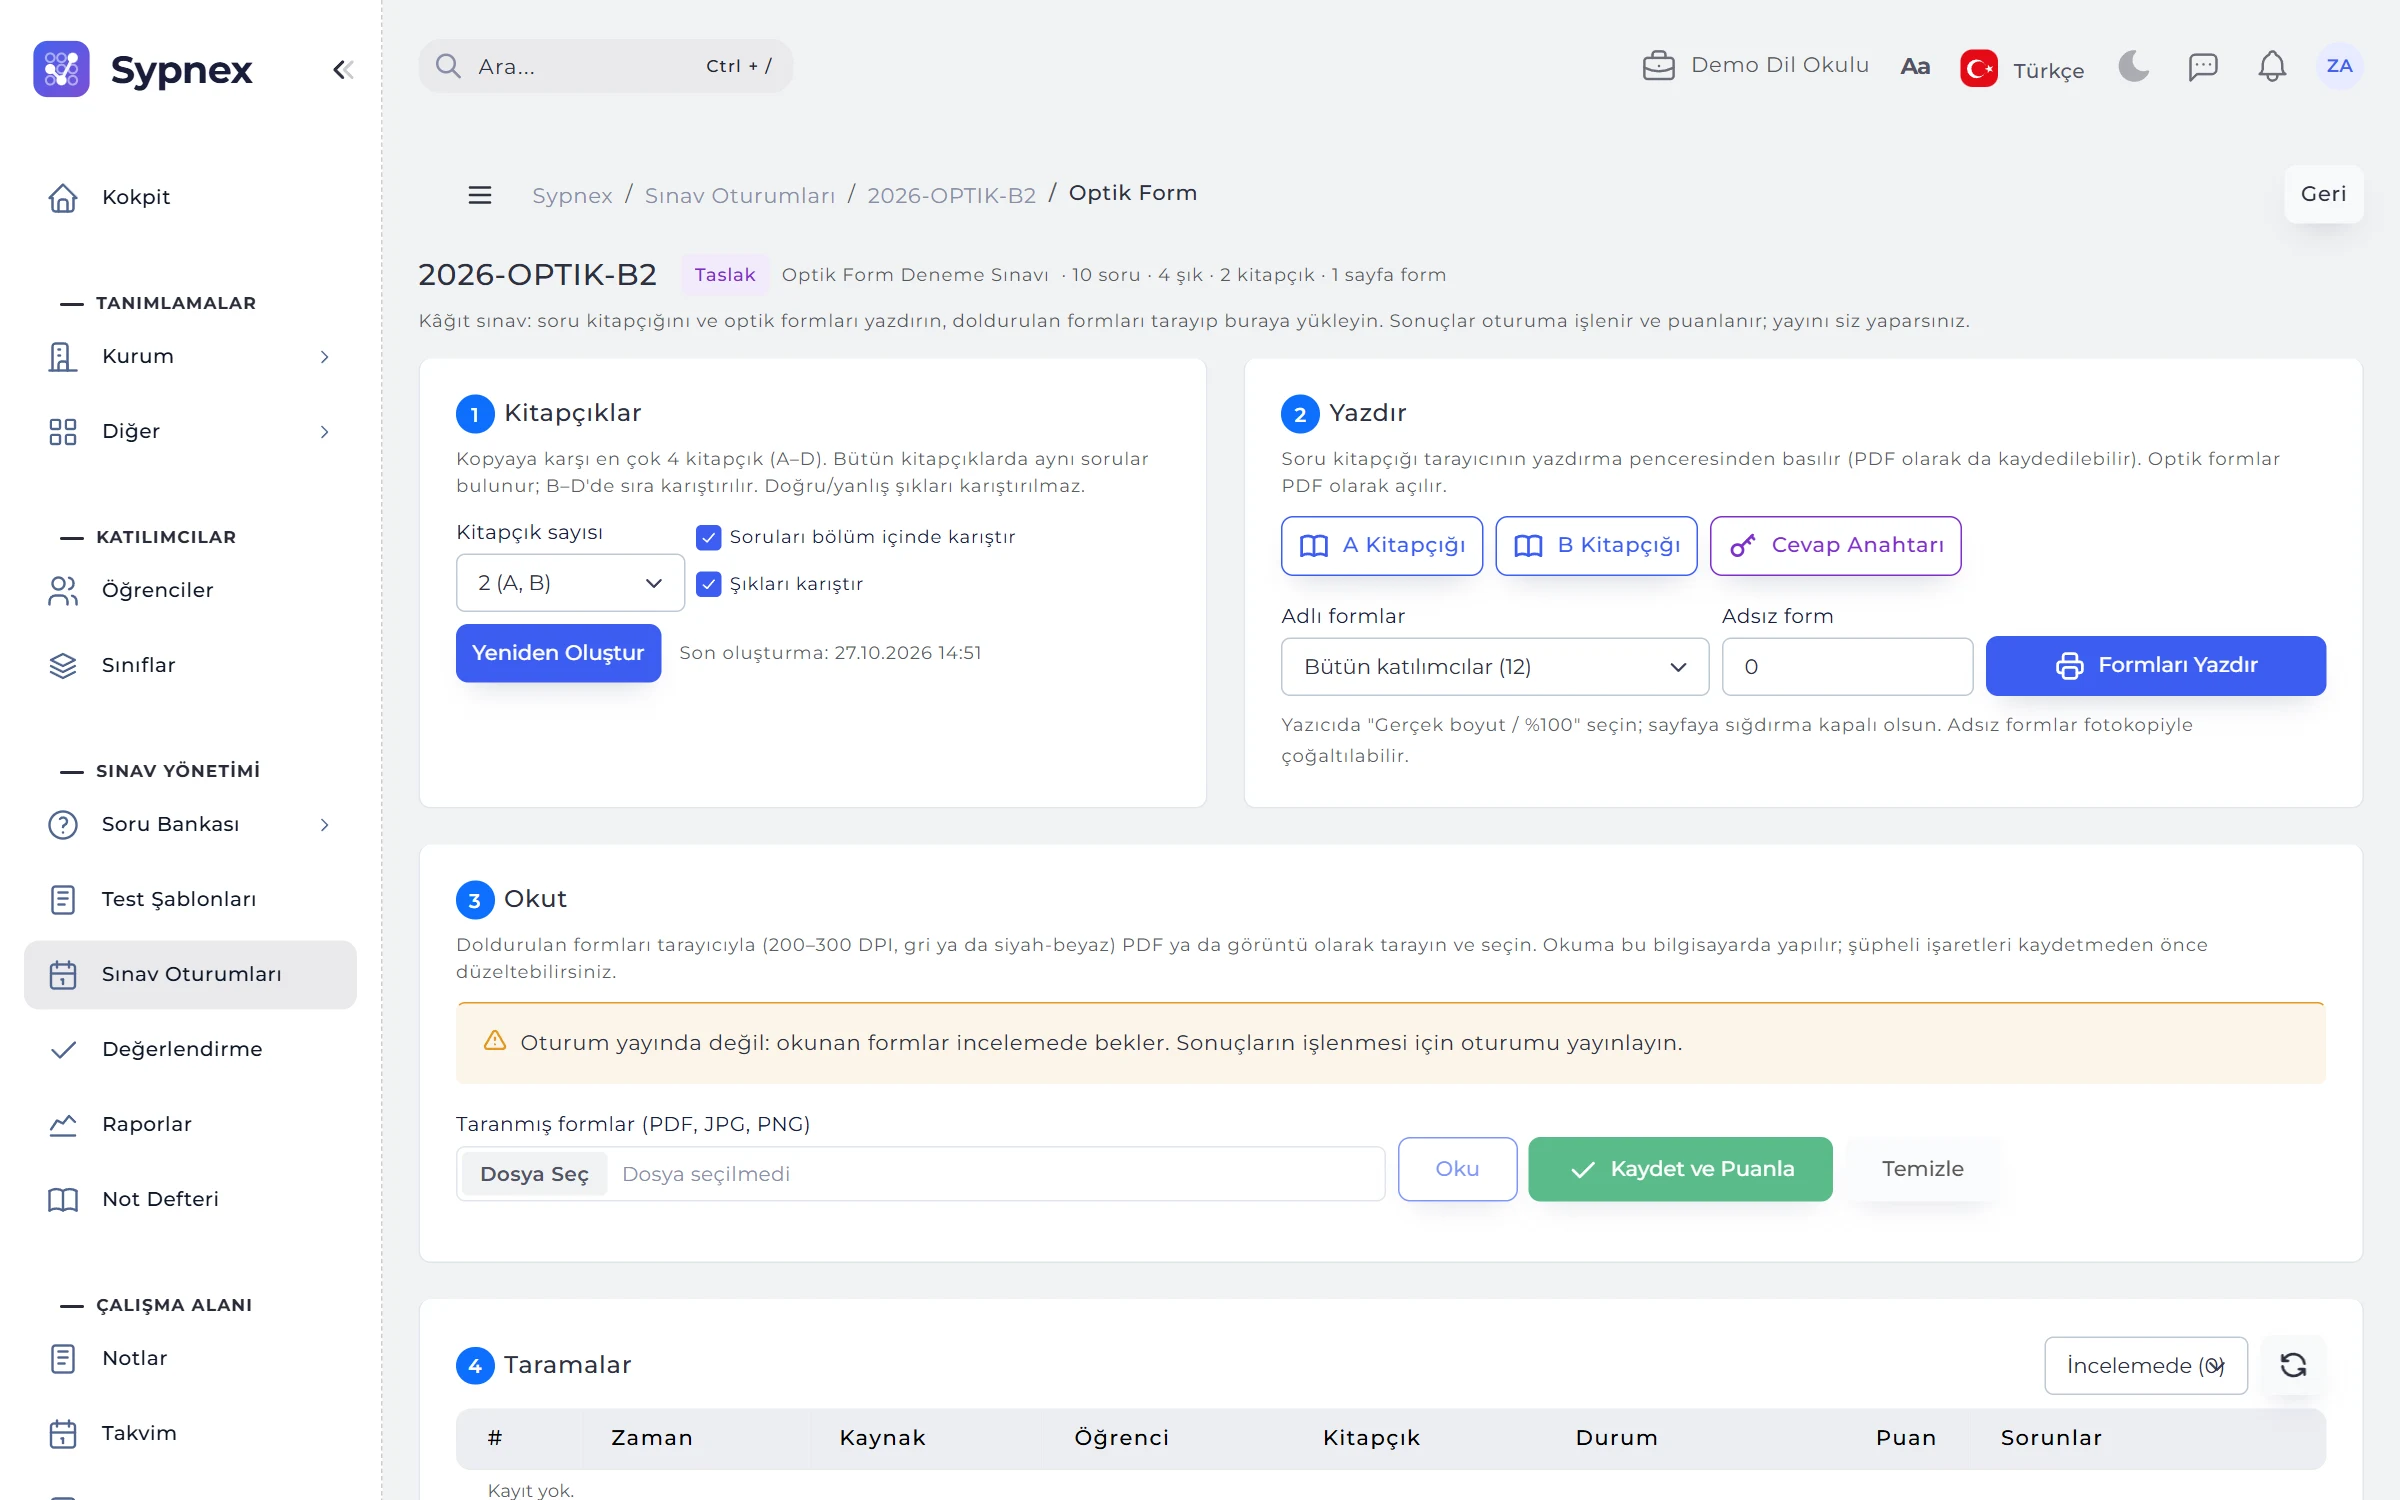Print B Kitapçığı

[1597, 546]
